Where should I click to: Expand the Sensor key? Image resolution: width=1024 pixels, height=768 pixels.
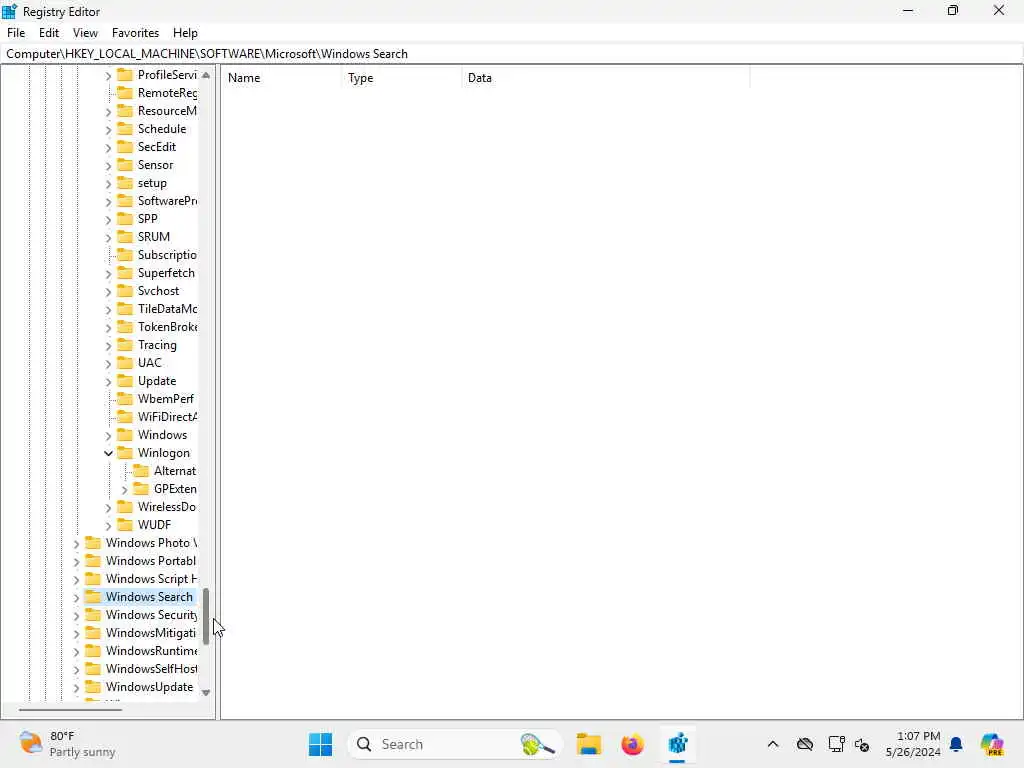pos(108,166)
